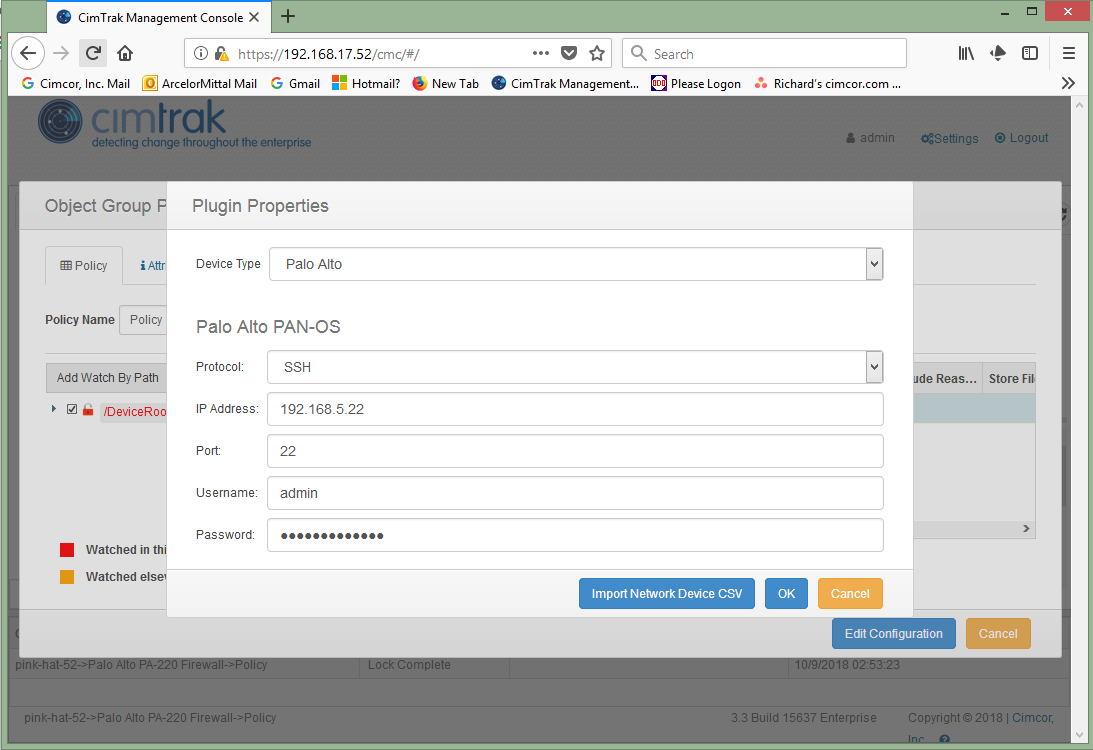
Task: Open the Device Type dropdown
Action: tap(576, 264)
